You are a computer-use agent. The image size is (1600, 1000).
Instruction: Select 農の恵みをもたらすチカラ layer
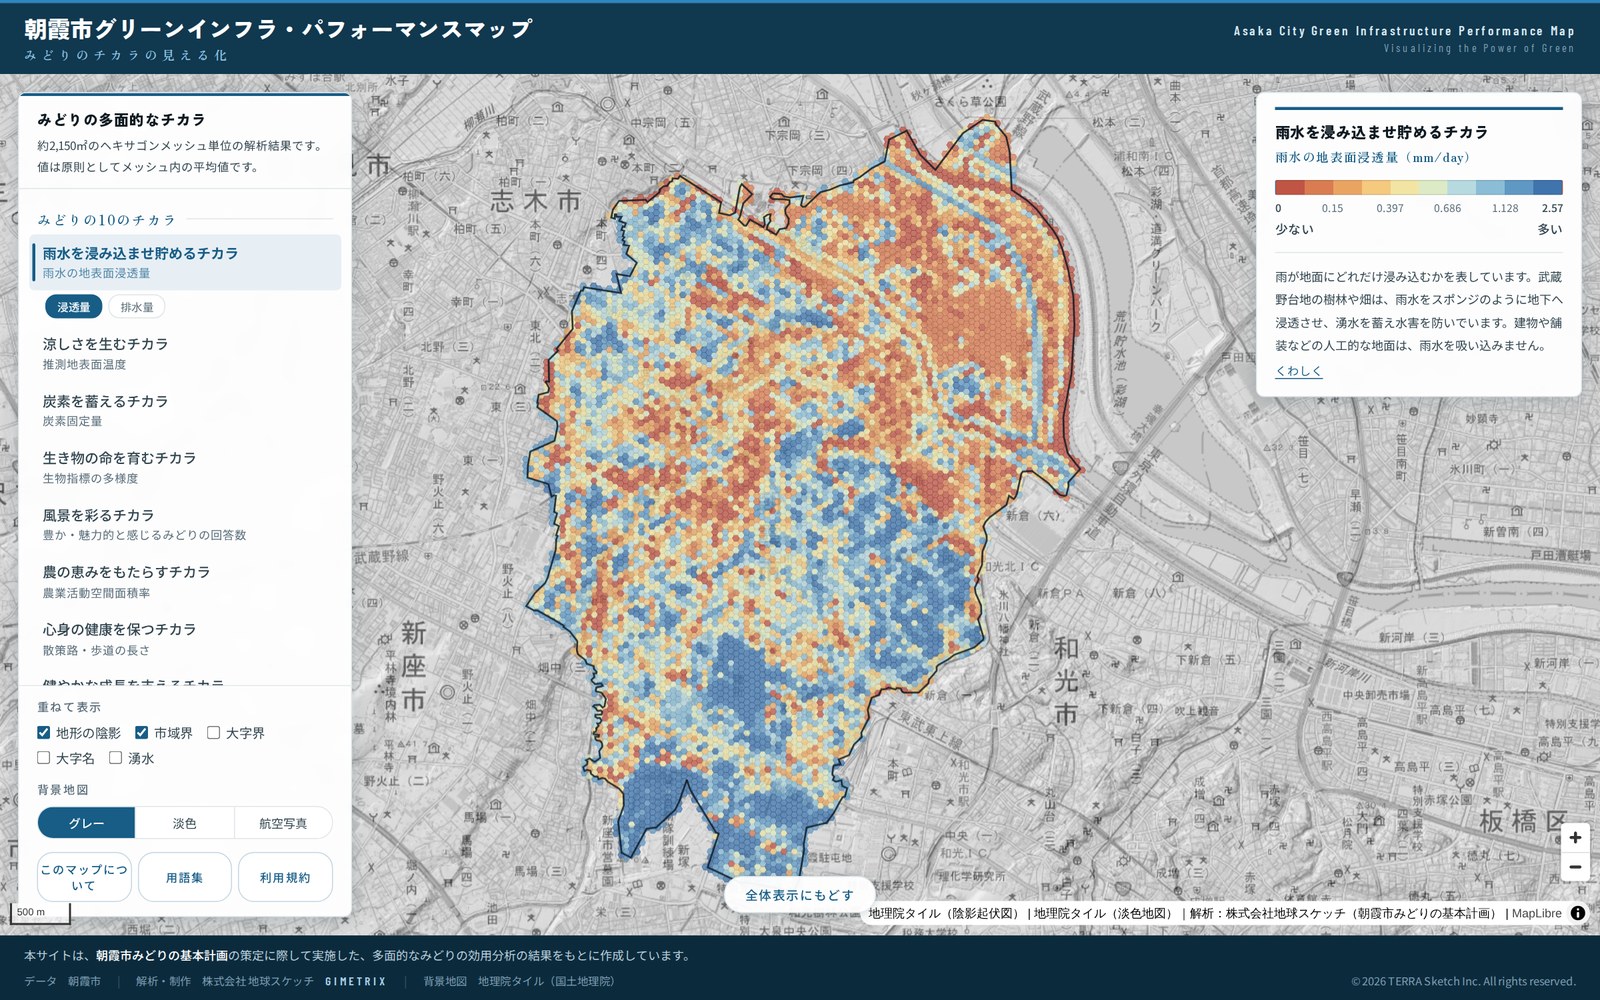(x=186, y=581)
